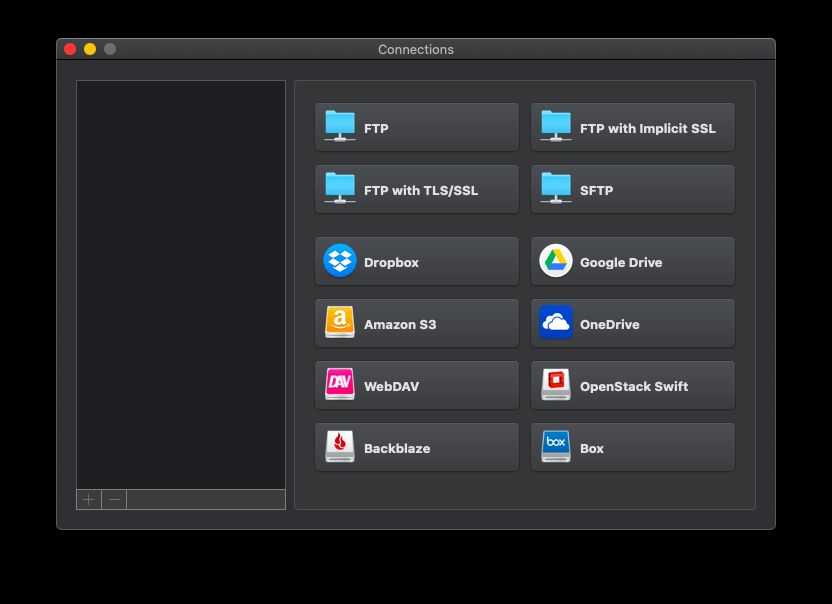This screenshot has width=832, height=604.
Task: Click the SFTP folder icon
Action: pos(556,189)
